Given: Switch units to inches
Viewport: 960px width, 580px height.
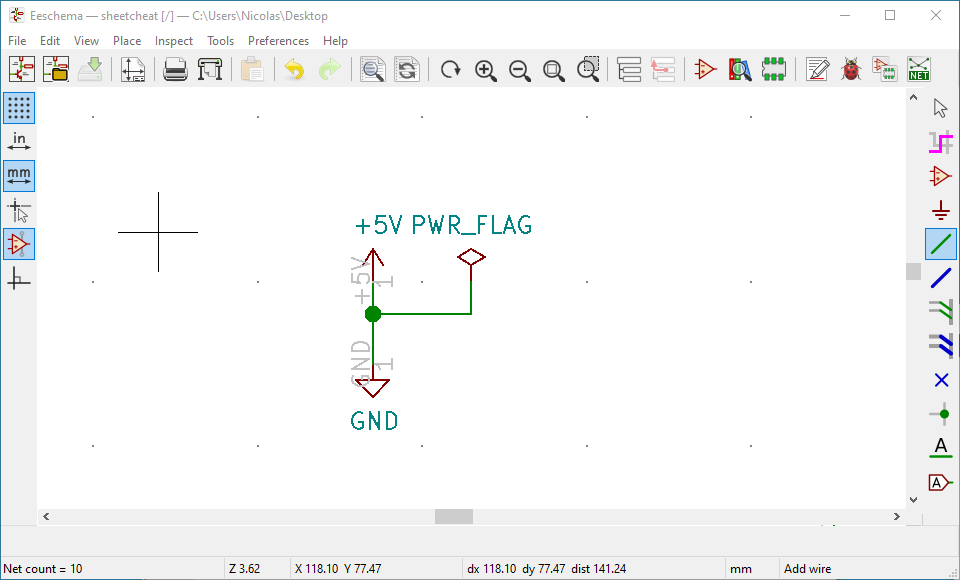Looking at the screenshot, I should coord(19,142).
